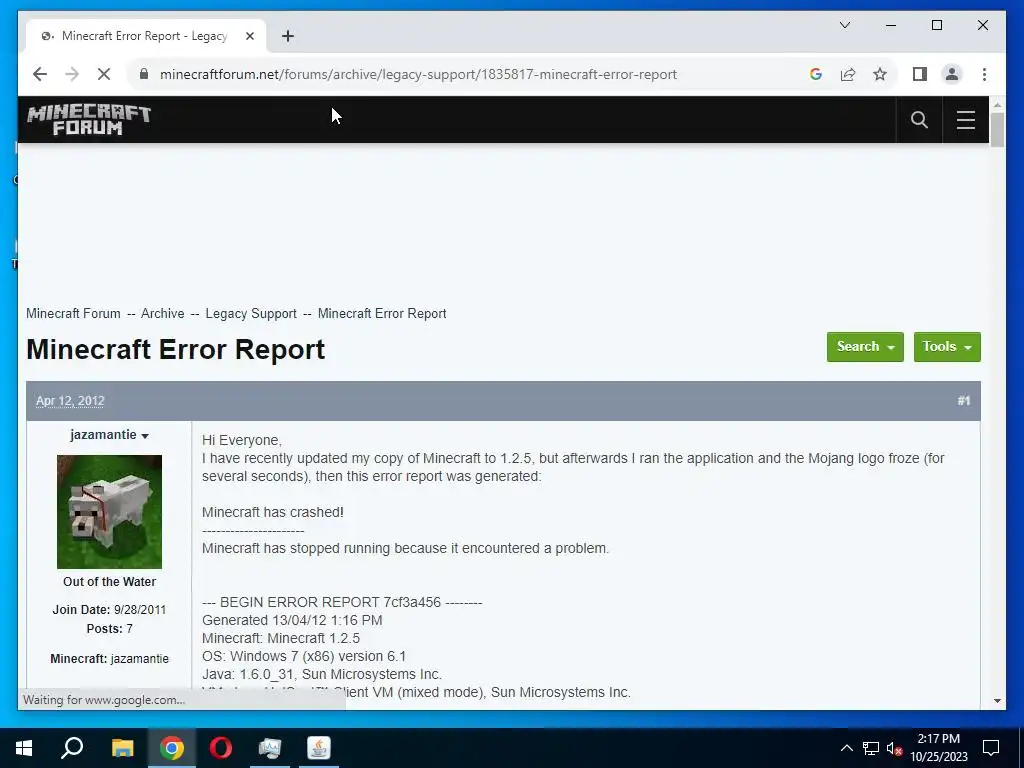Open the Archive breadcrumb link
This screenshot has height=768, width=1024.
(x=163, y=313)
